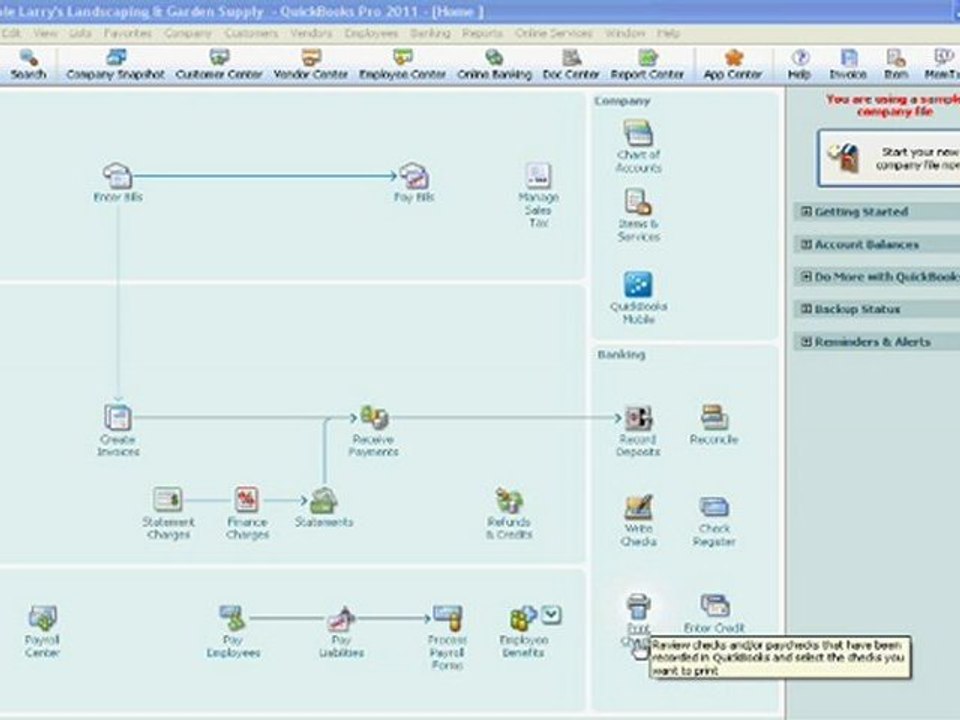Click Start your new company file button

[889, 158]
